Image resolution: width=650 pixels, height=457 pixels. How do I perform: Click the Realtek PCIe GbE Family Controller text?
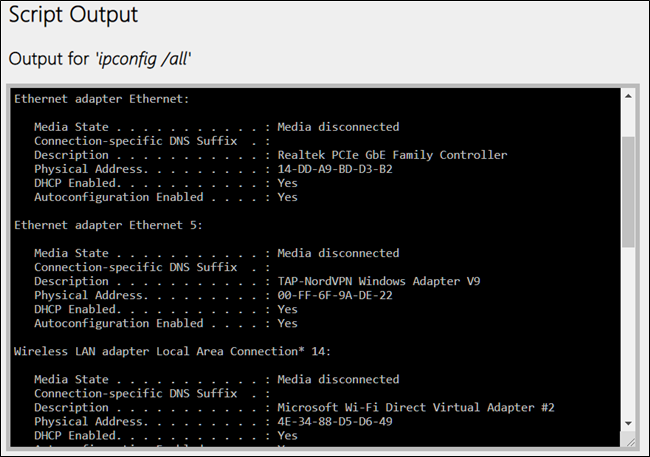392,155
